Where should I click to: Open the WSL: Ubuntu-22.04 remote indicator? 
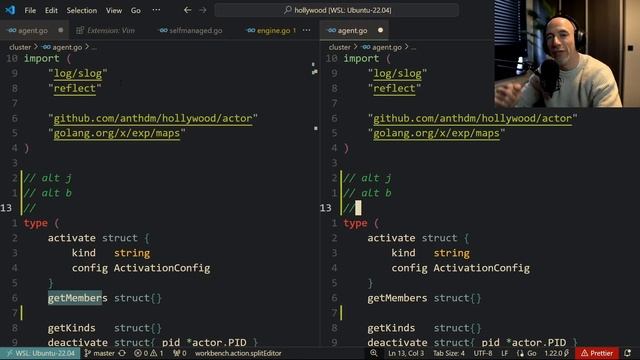41,353
